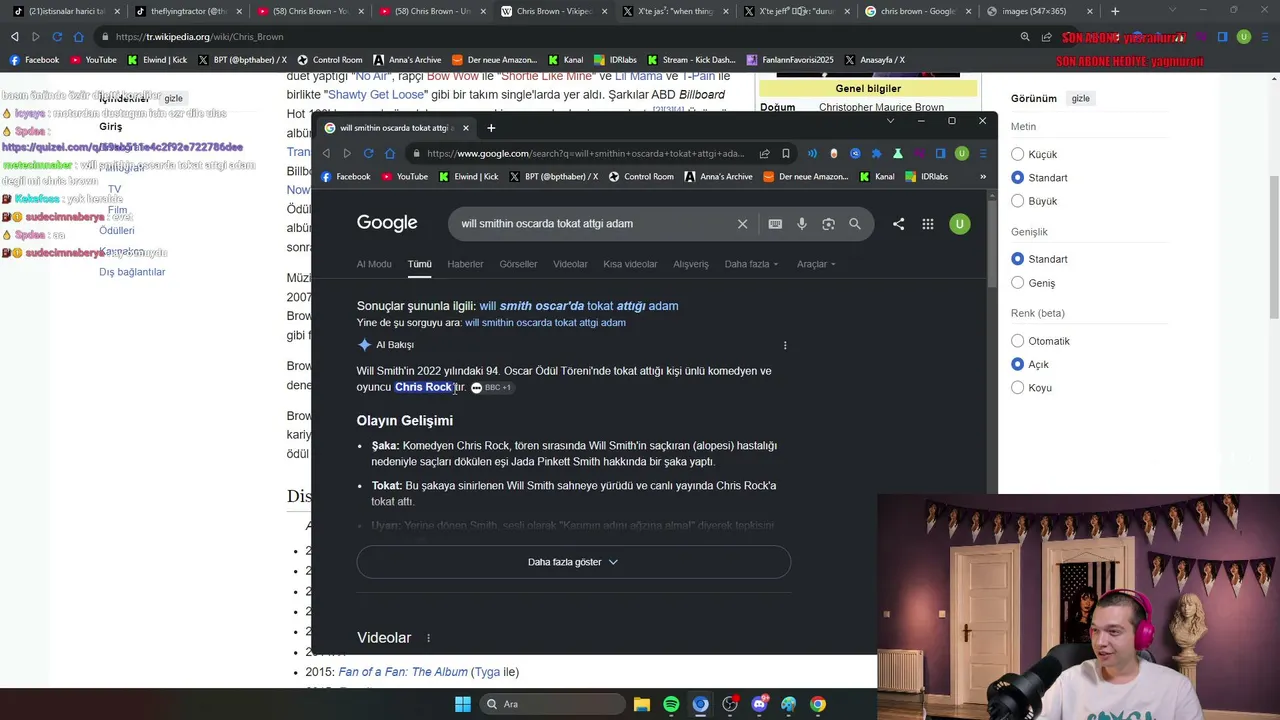1280x720 pixels.
Task: Open 'Fan of a Fan: The Album' link
Action: [x=403, y=672]
